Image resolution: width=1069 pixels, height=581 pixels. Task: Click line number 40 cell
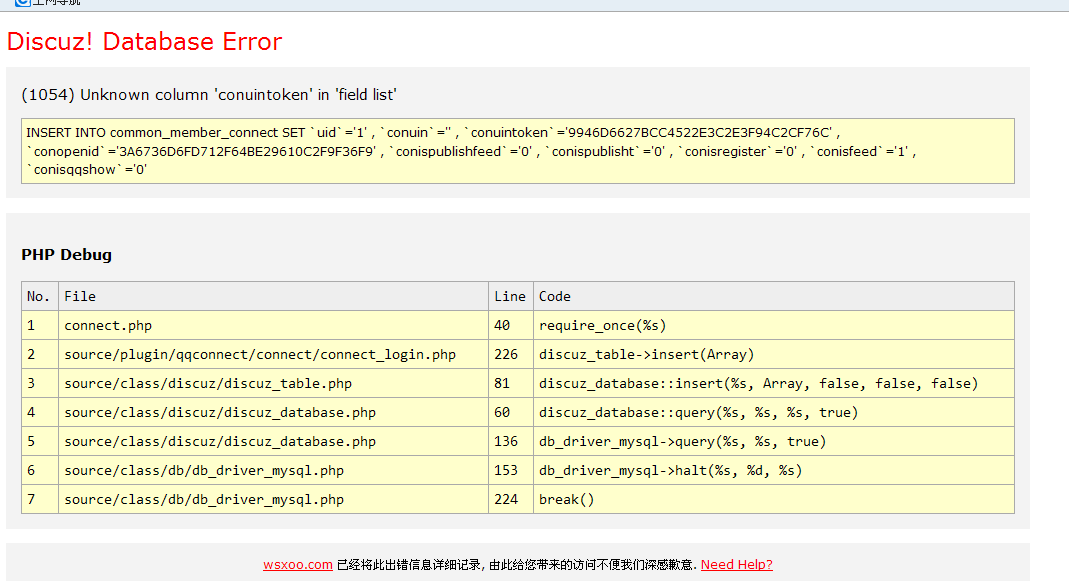[511, 325]
